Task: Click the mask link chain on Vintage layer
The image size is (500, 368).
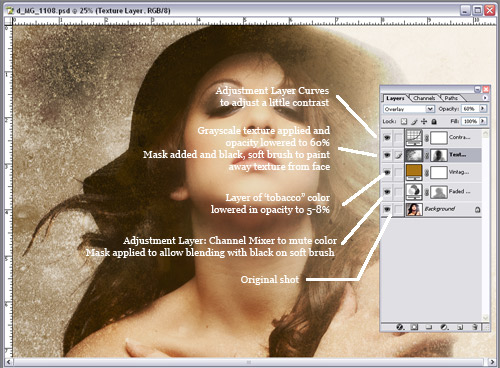Action: (x=426, y=172)
